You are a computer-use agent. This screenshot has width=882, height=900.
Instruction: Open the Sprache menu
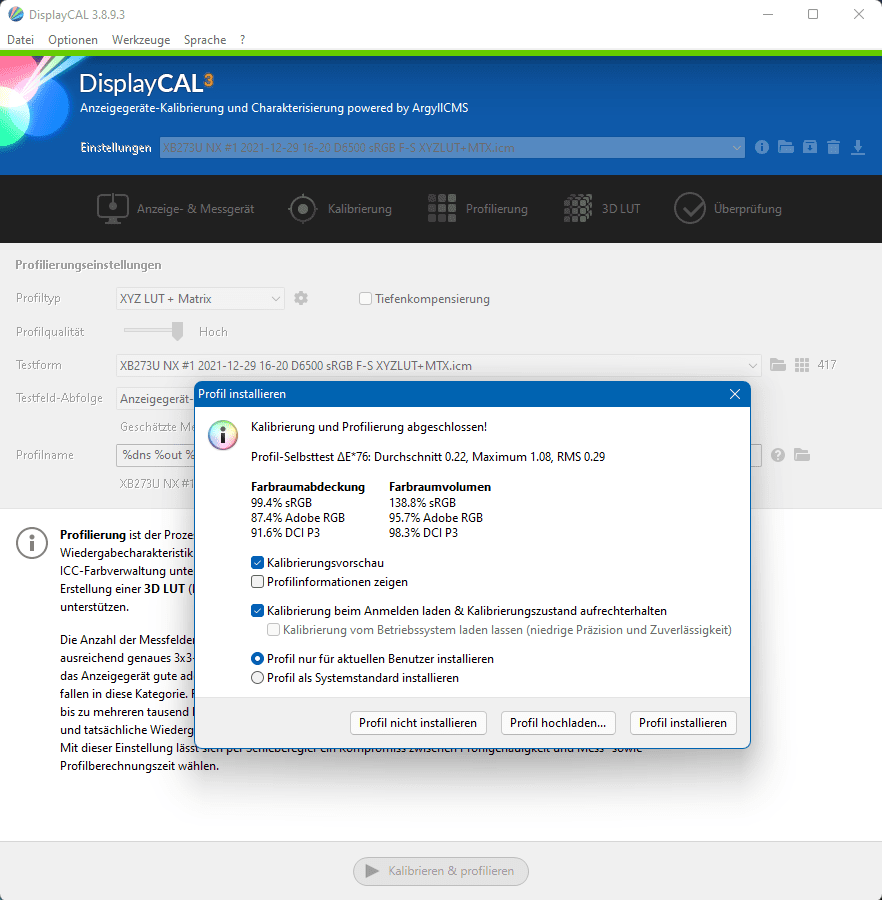[x=205, y=40]
